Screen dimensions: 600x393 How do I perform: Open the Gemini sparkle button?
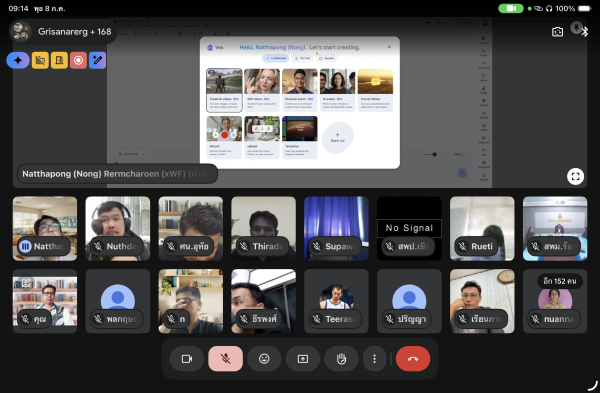18,60
